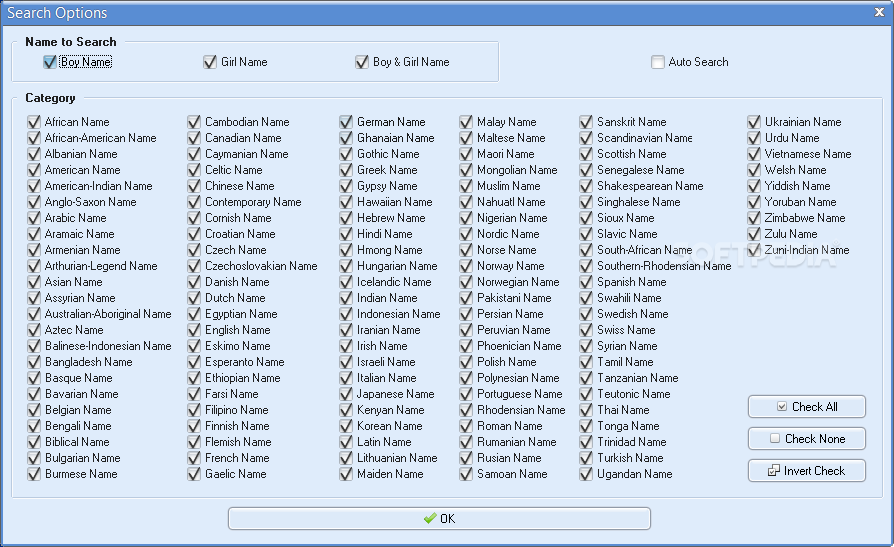Toggle the Boy & Girl Name checkbox
The width and height of the screenshot is (894, 547).
(361, 62)
